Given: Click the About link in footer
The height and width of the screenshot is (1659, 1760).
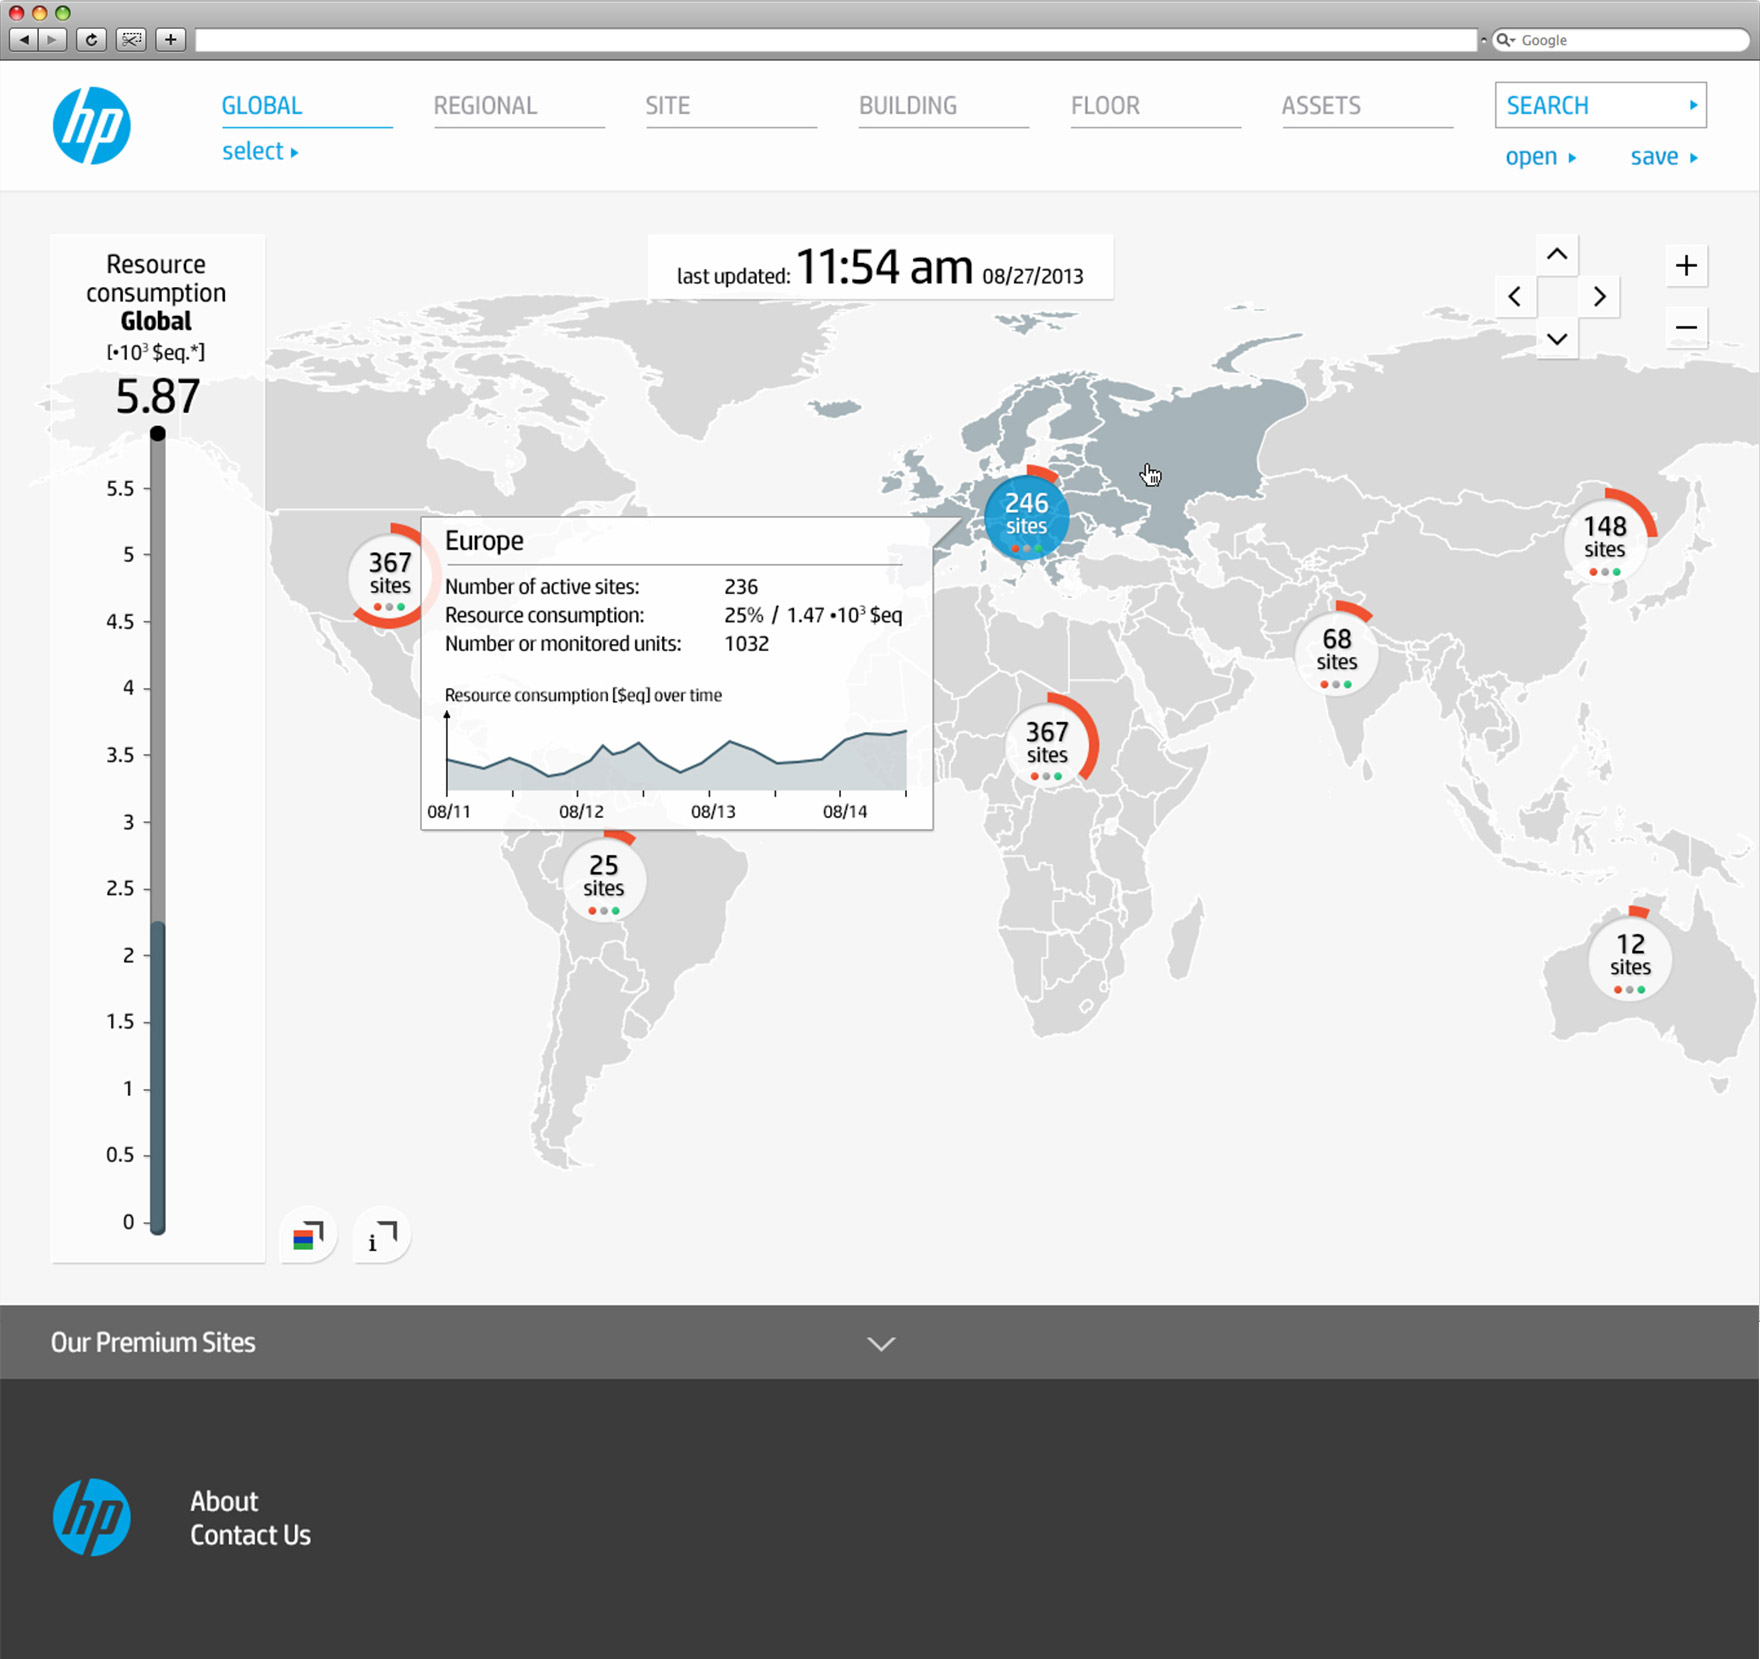Looking at the screenshot, I should [224, 1502].
